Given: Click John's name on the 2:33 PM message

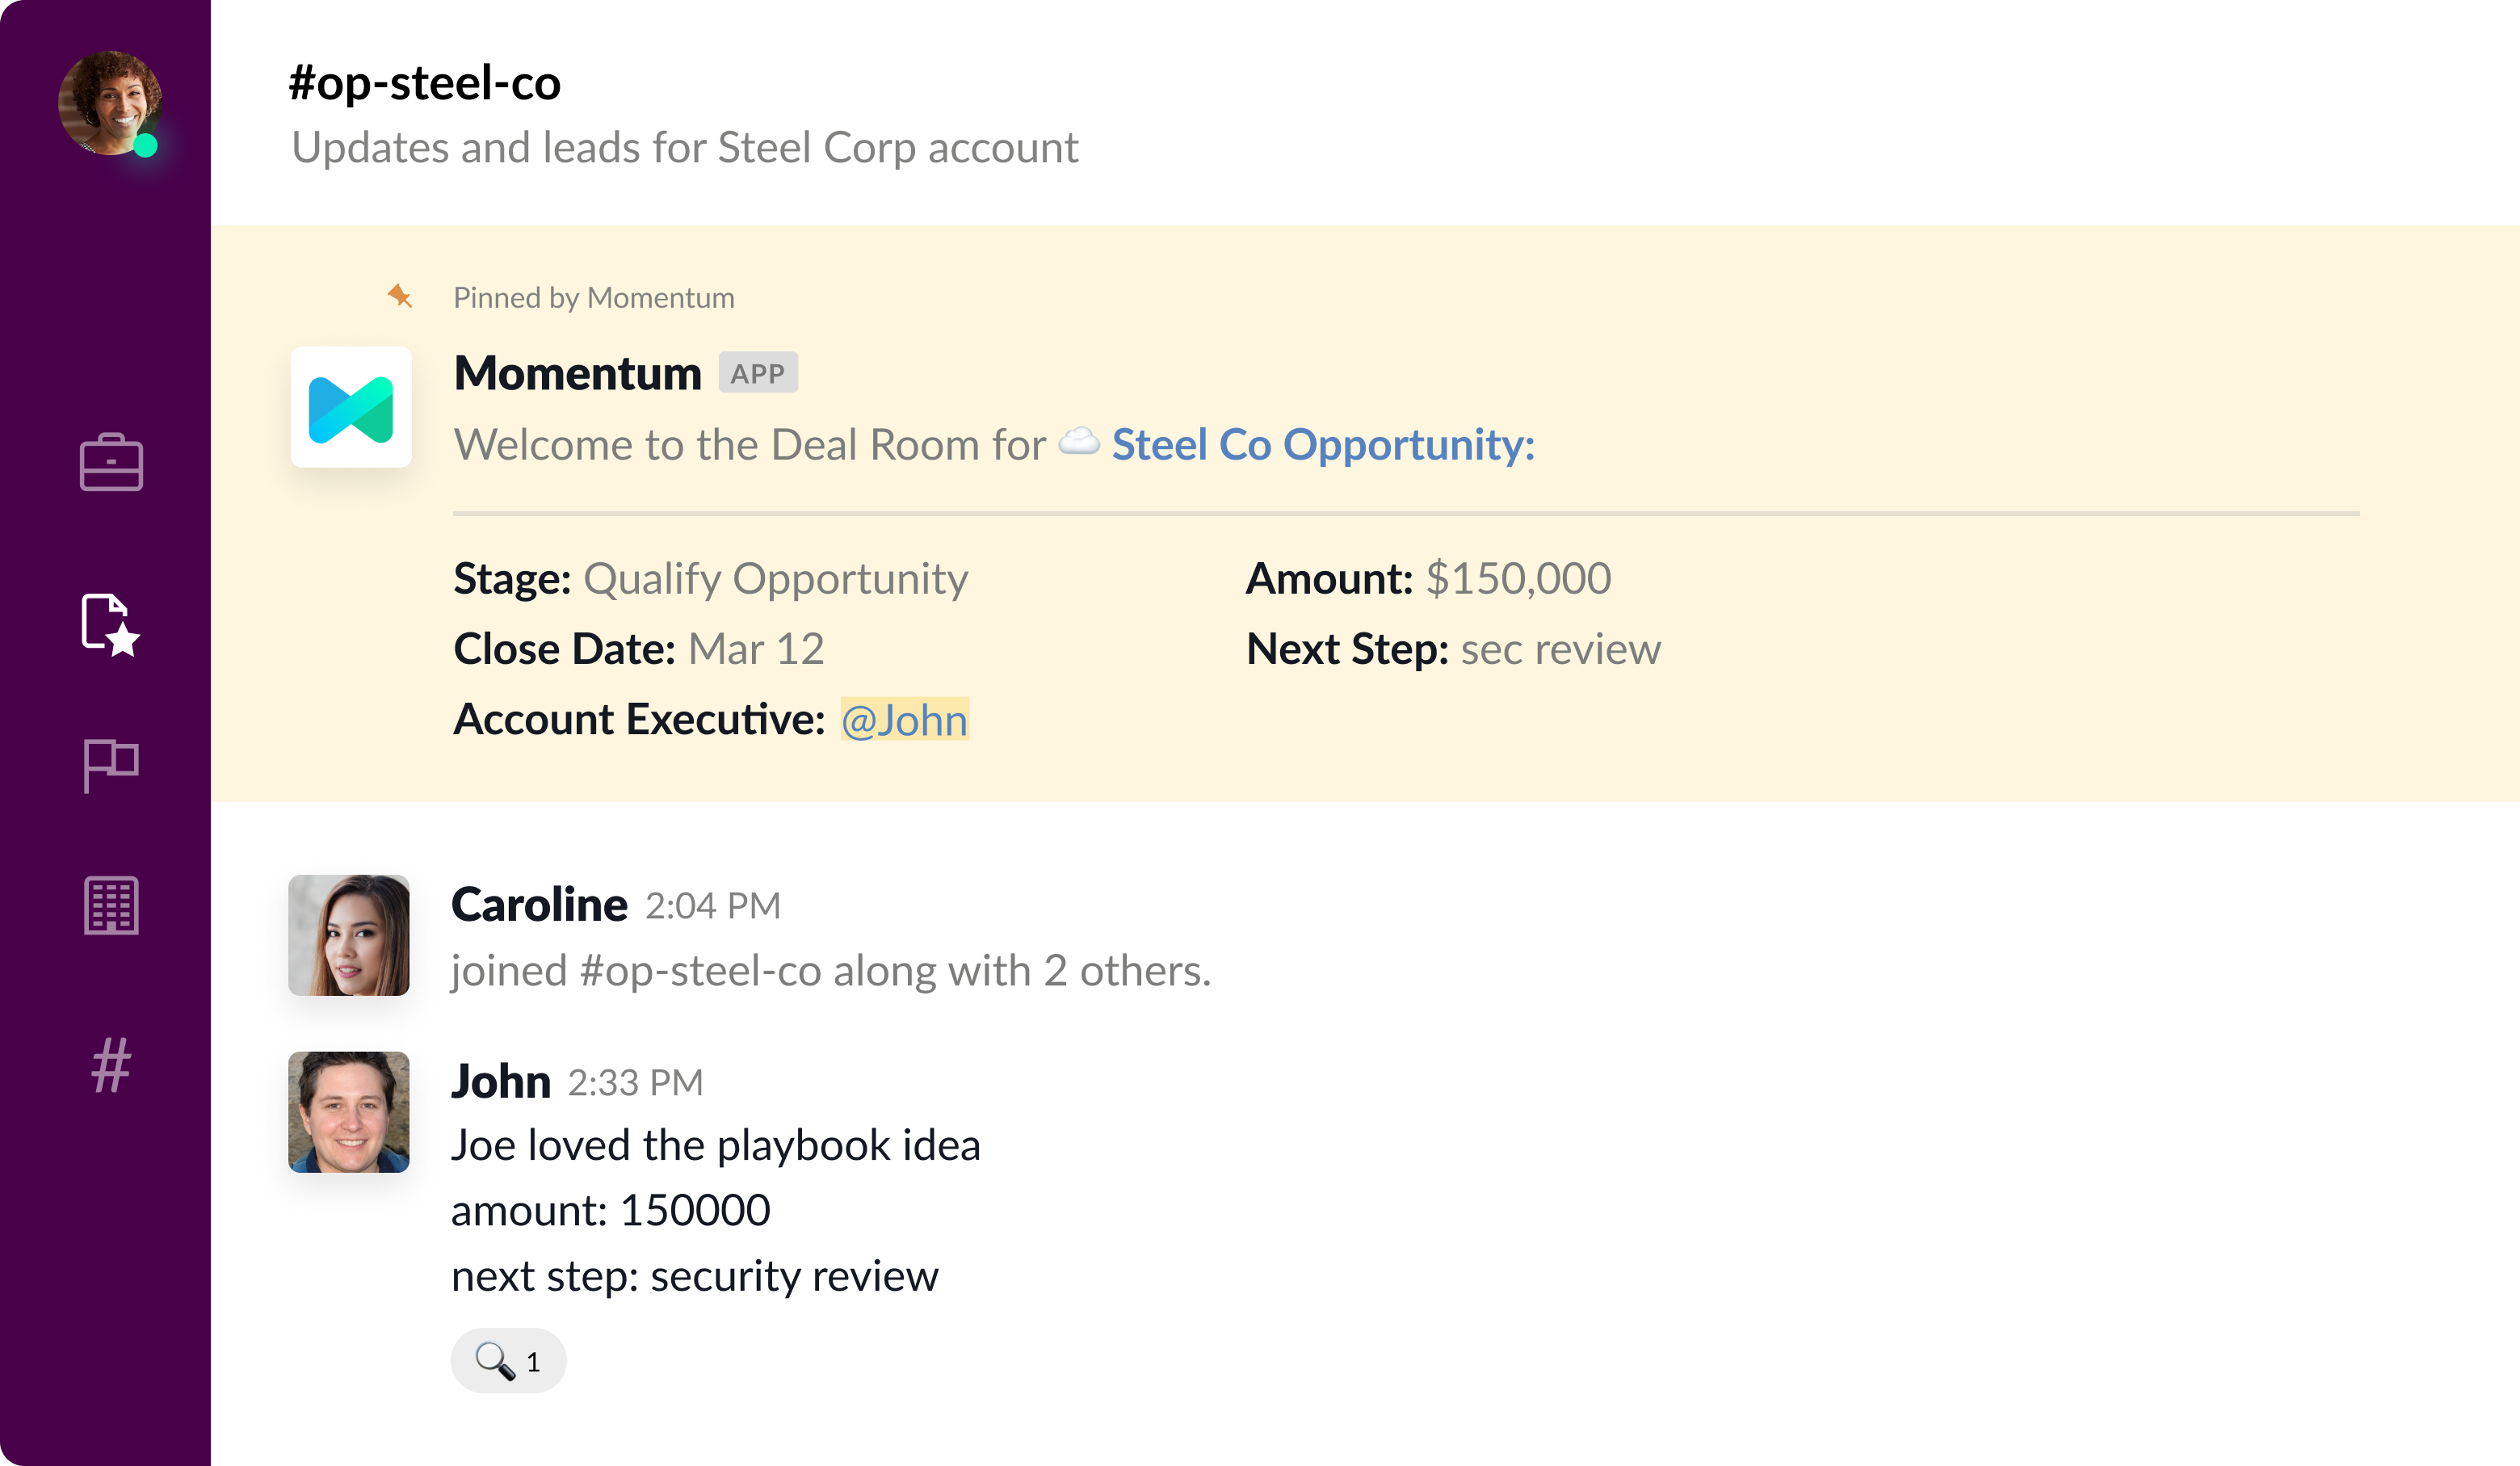Looking at the screenshot, I should click(x=501, y=1081).
